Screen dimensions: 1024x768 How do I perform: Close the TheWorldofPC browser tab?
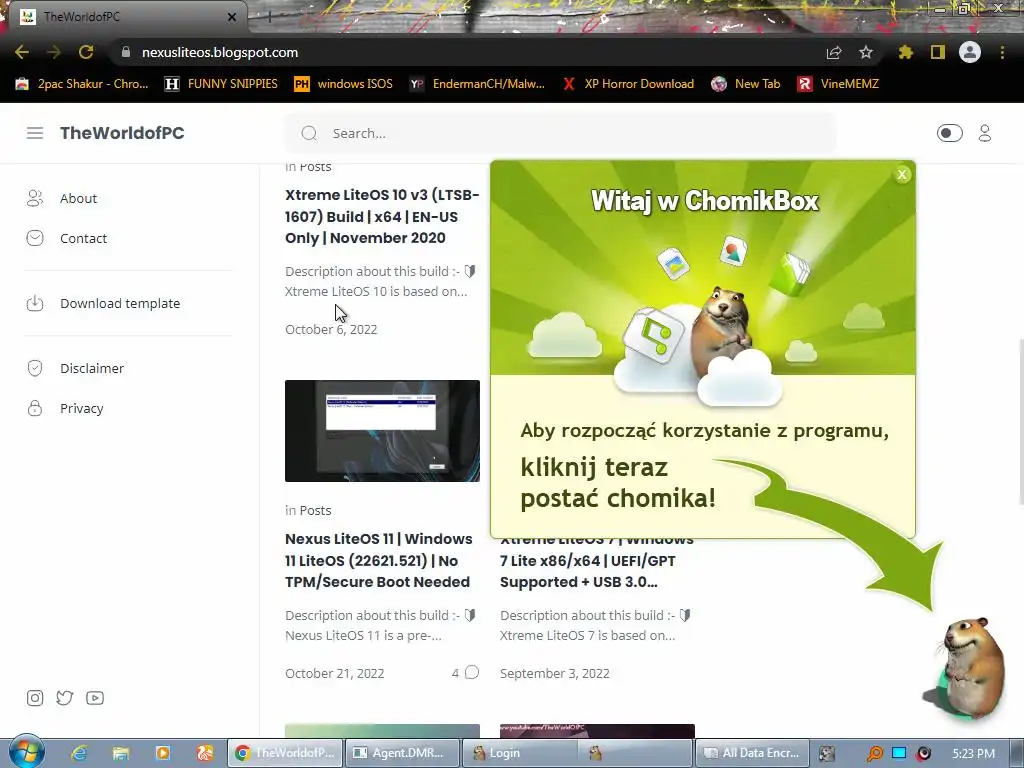click(x=232, y=17)
